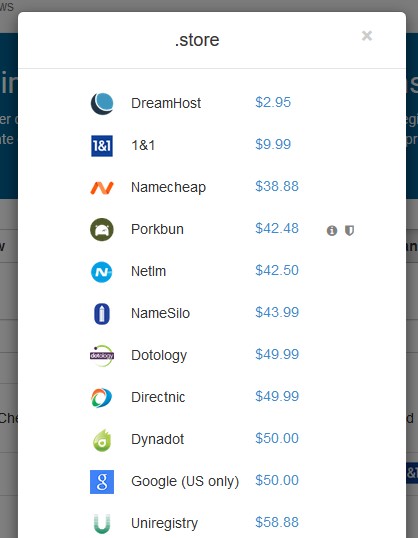Open DreamHost $2.95 price link
Image resolution: width=418 pixels, height=538 pixels.
click(273, 102)
